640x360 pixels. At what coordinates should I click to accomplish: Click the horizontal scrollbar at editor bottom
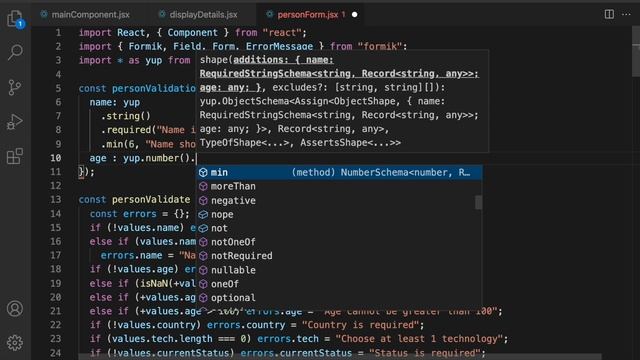[x=339, y=357]
